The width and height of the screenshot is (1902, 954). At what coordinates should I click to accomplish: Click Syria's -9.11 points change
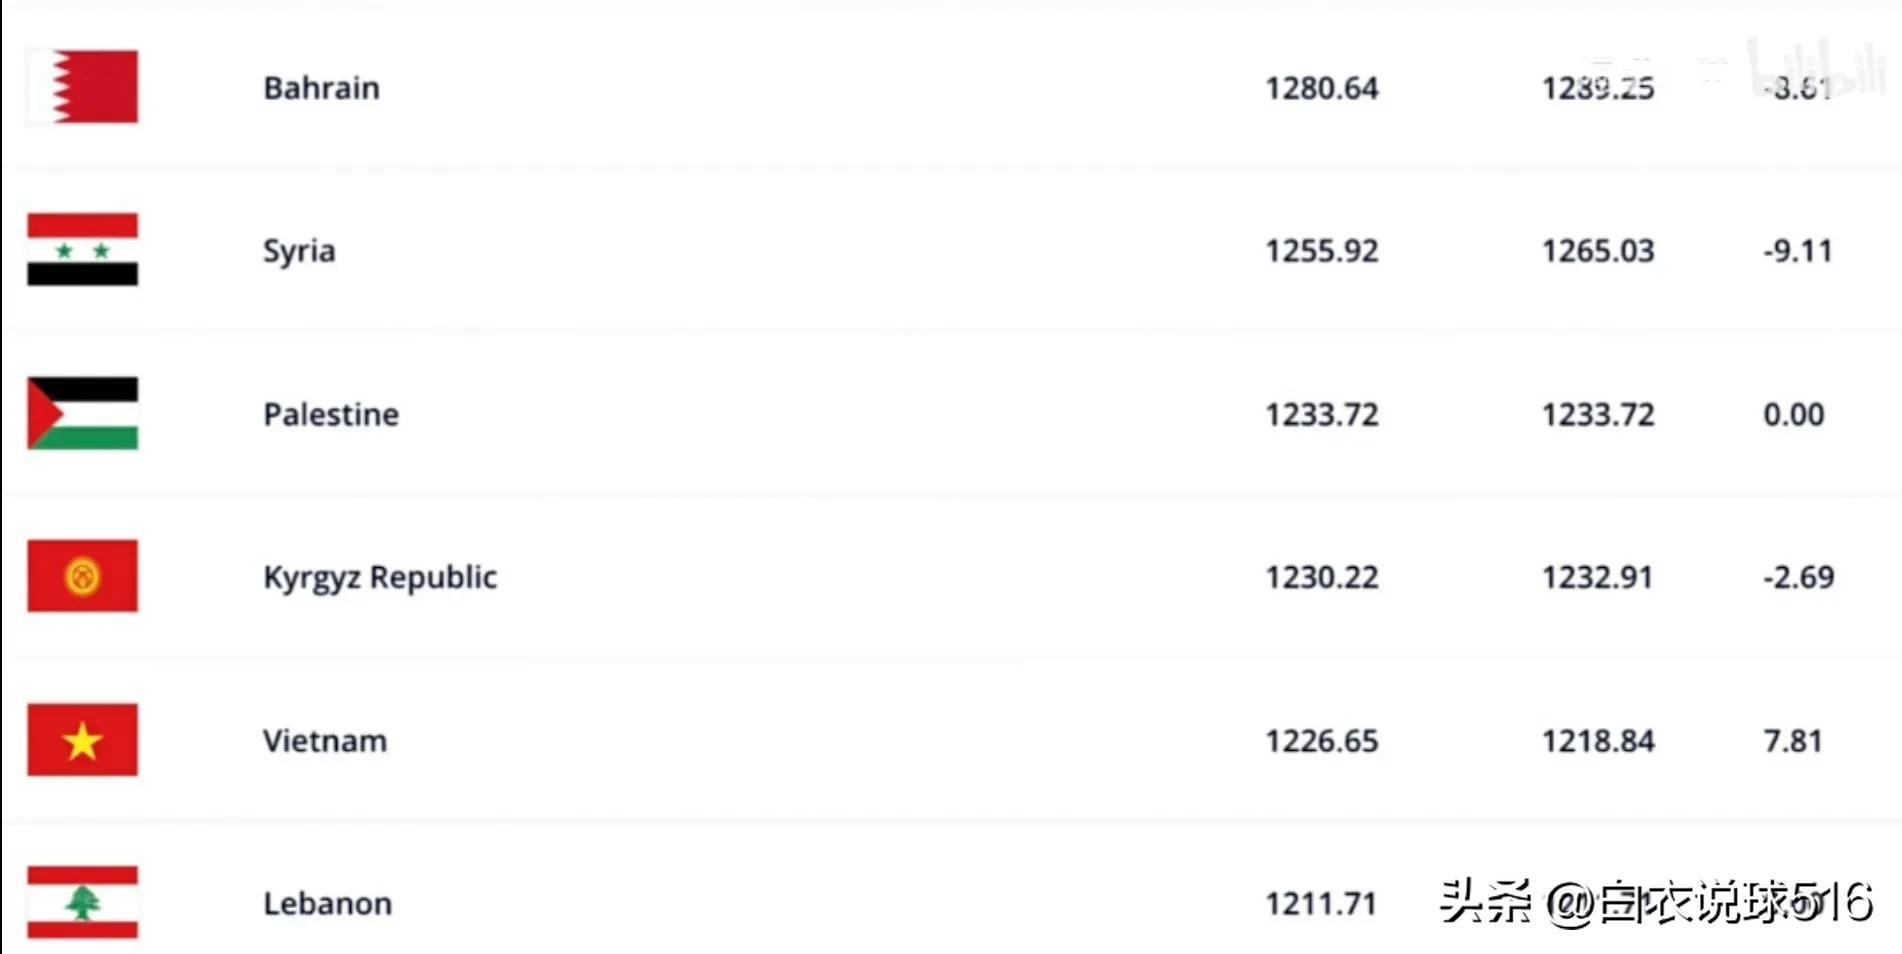click(1798, 251)
